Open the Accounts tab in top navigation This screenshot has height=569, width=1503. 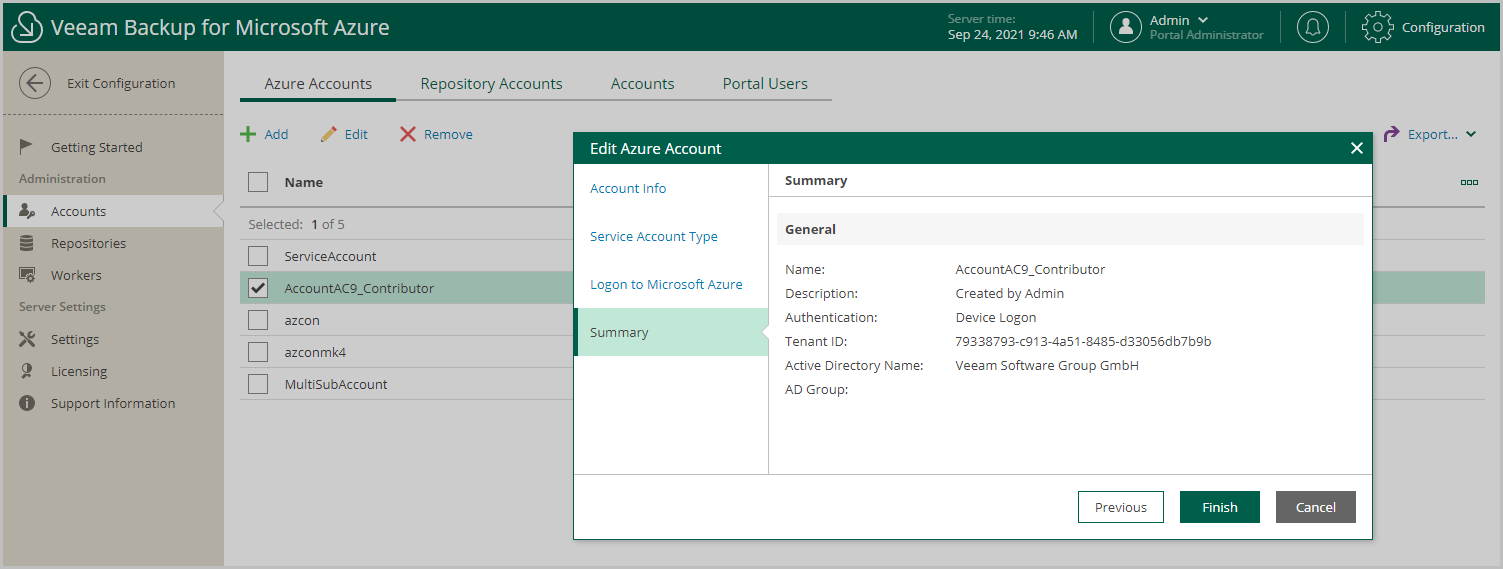(x=642, y=84)
